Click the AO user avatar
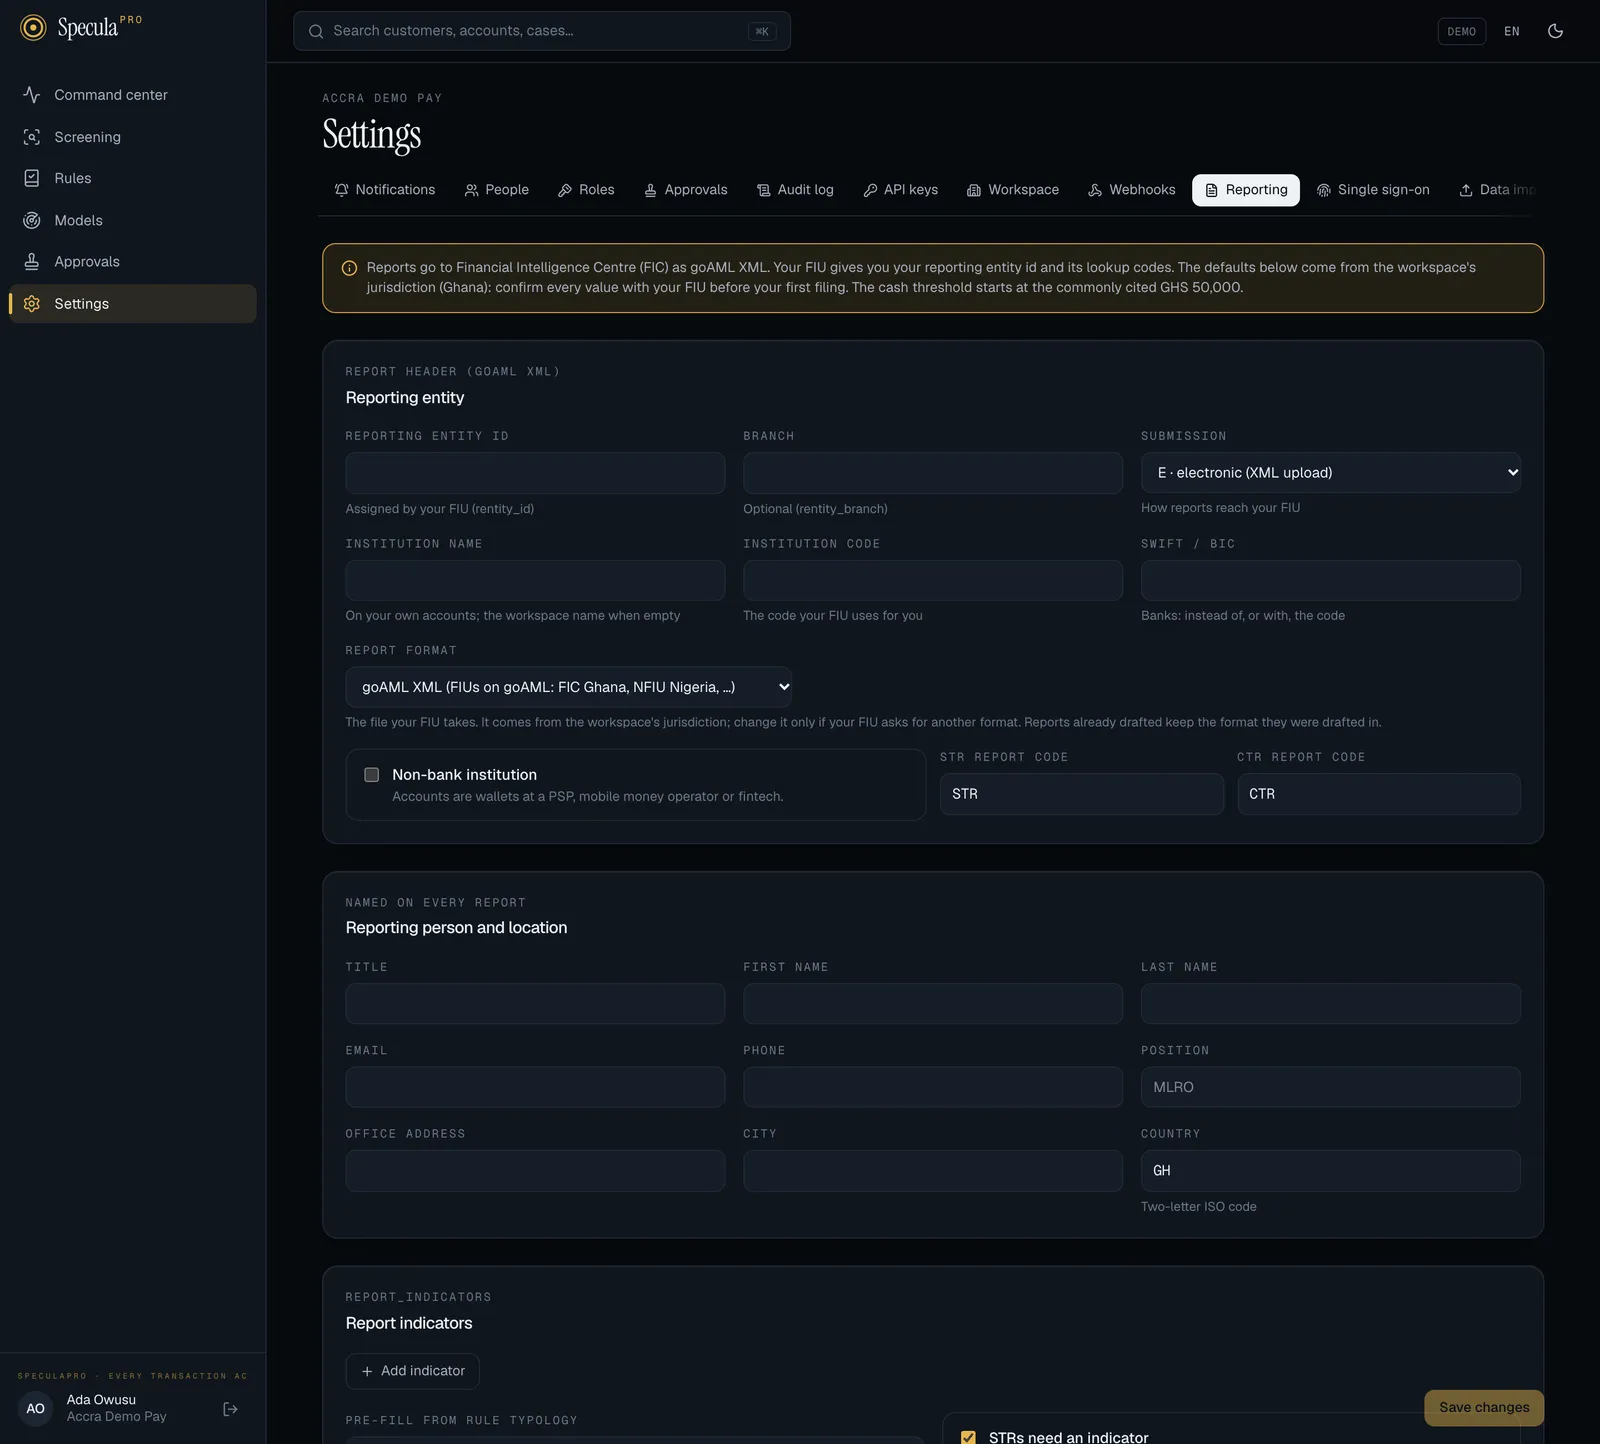 coord(36,1409)
